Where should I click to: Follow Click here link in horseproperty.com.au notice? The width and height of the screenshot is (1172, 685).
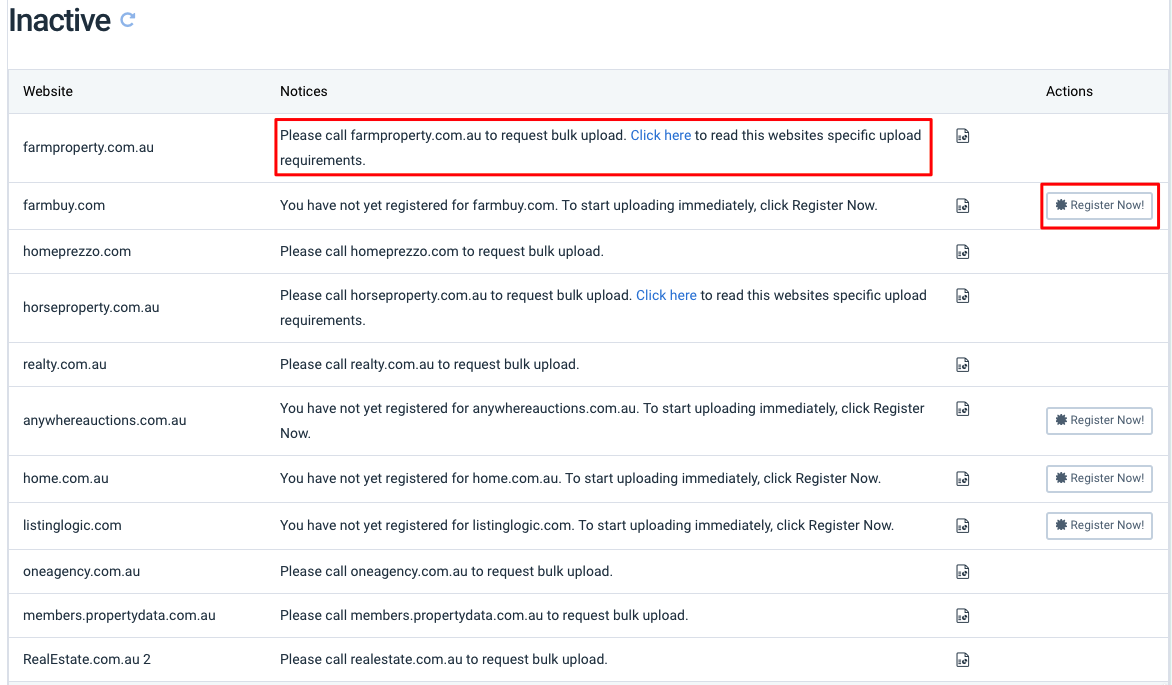pos(666,295)
